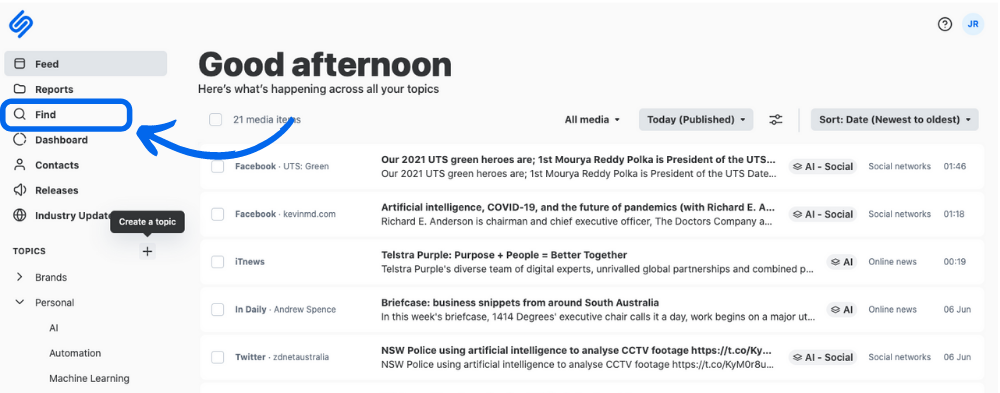This screenshot has height=393, width=1000.
Task: Click the Contacts person icon
Action: [20, 165]
